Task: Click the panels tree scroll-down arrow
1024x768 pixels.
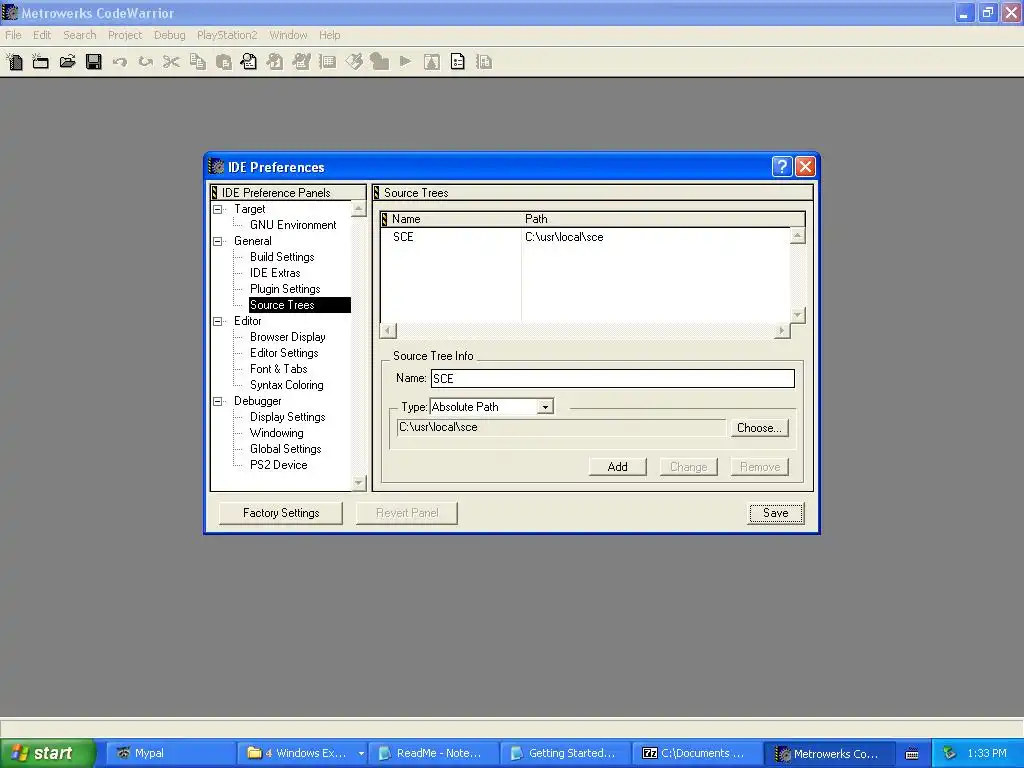Action: point(359,483)
